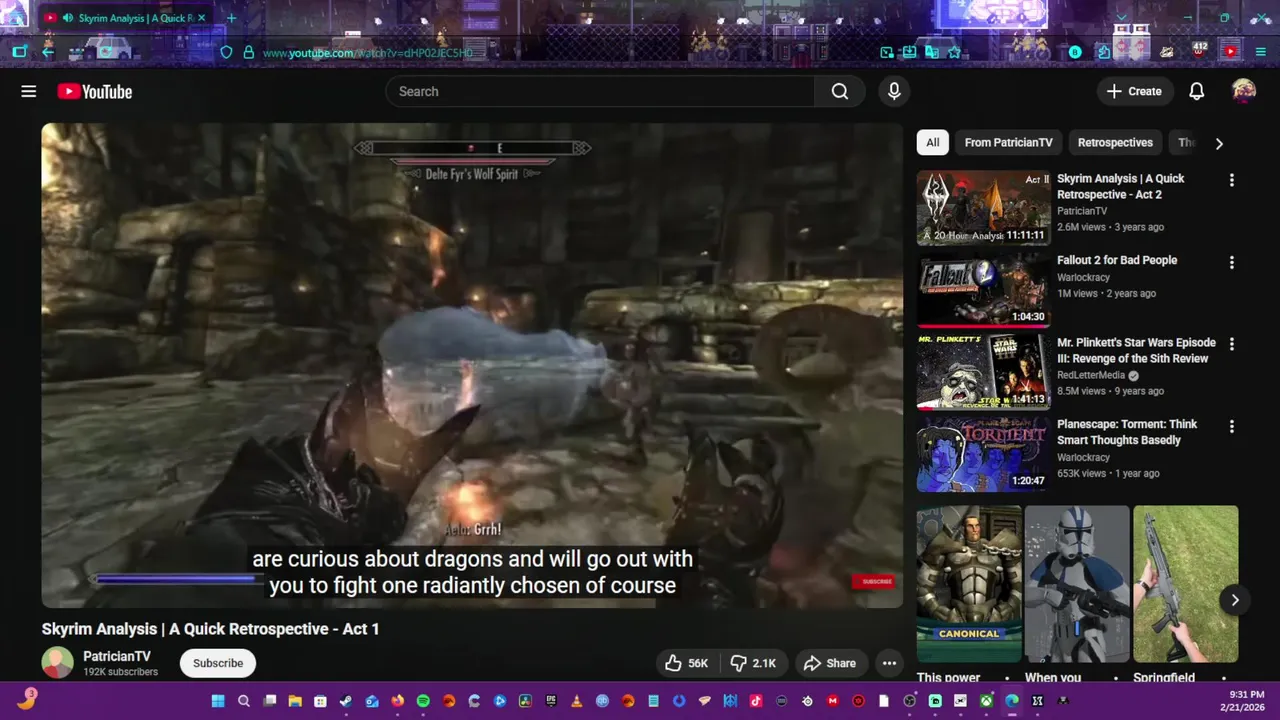Image resolution: width=1280 pixels, height=720 pixels.
Task: Open Mr. Plinkett's Star Wars review title
Action: coord(1136,350)
